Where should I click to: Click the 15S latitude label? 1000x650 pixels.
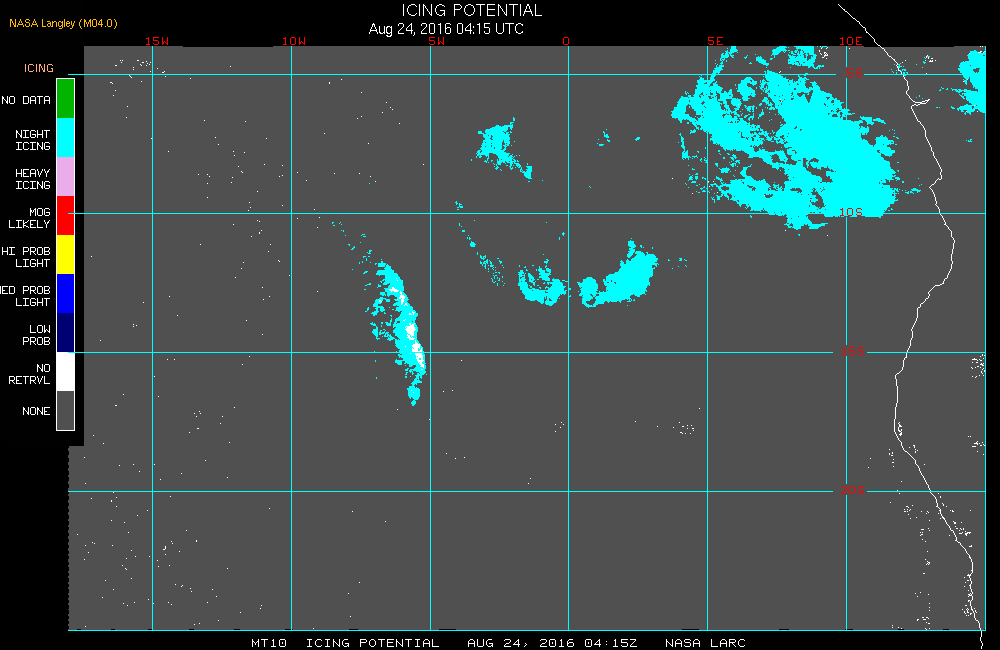click(853, 351)
